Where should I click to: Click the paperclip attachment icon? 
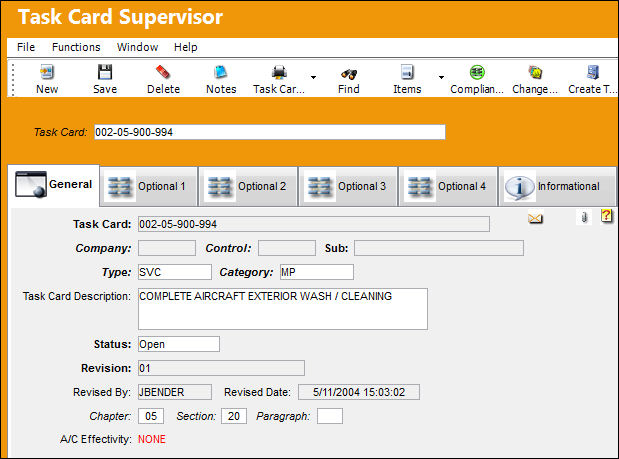point(584,217)
